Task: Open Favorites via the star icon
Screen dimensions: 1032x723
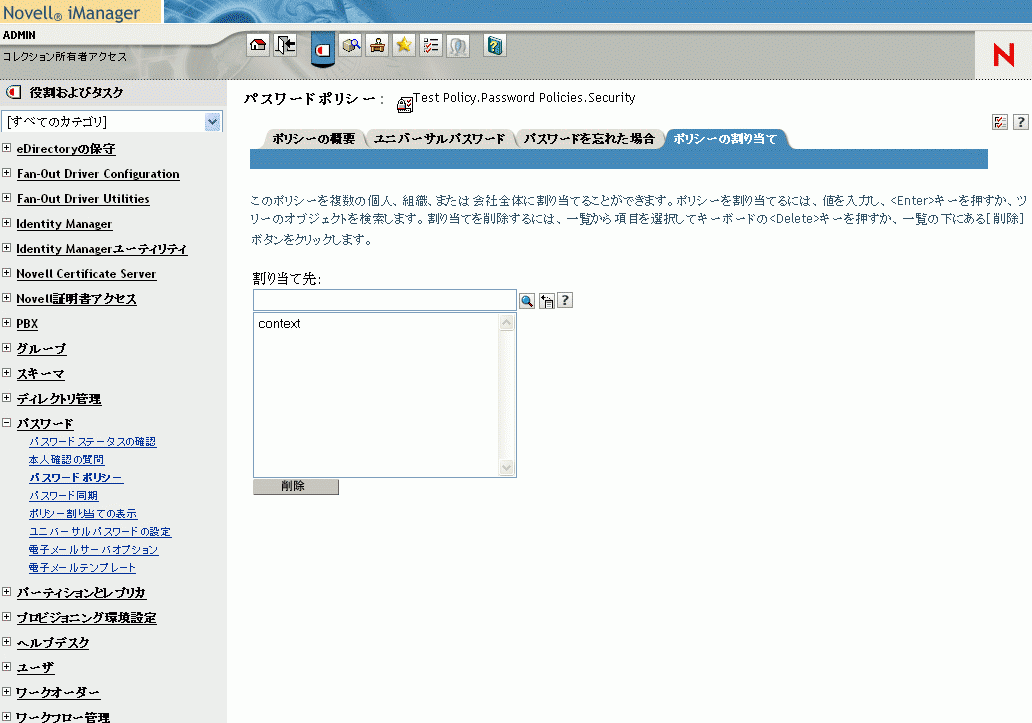Action: coord(404,45)
